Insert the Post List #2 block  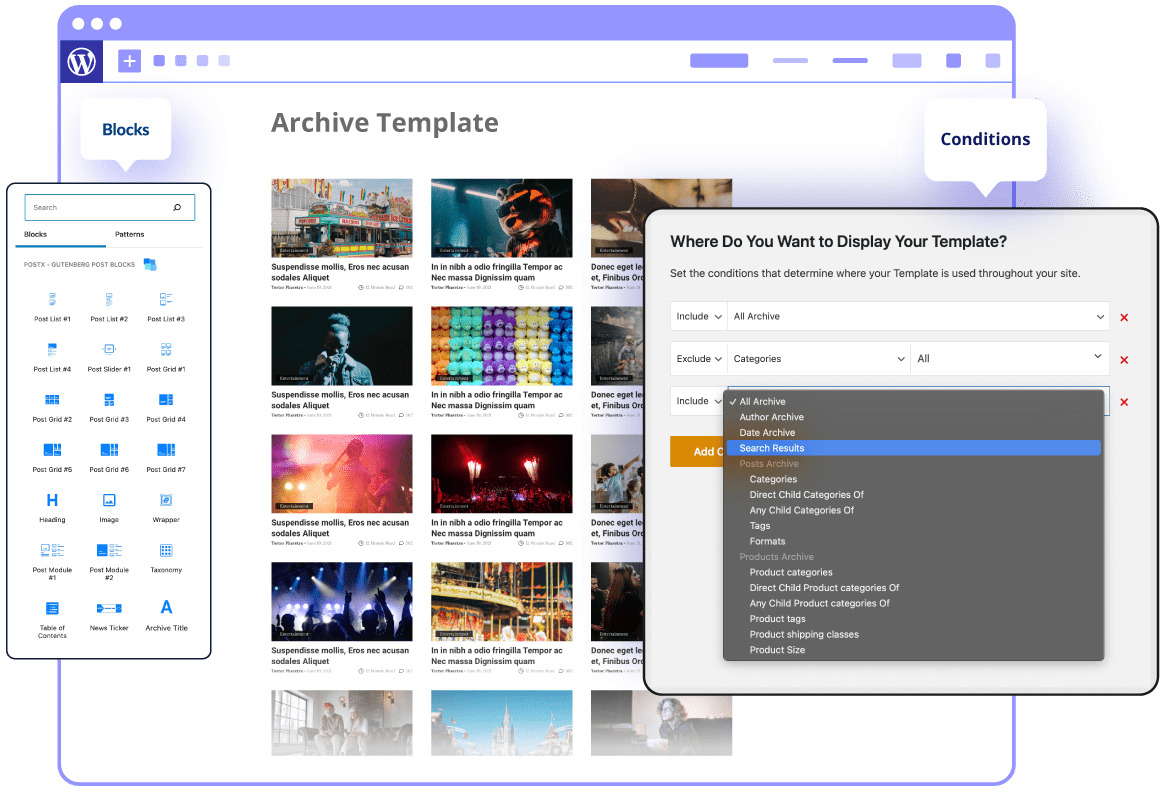109,307
